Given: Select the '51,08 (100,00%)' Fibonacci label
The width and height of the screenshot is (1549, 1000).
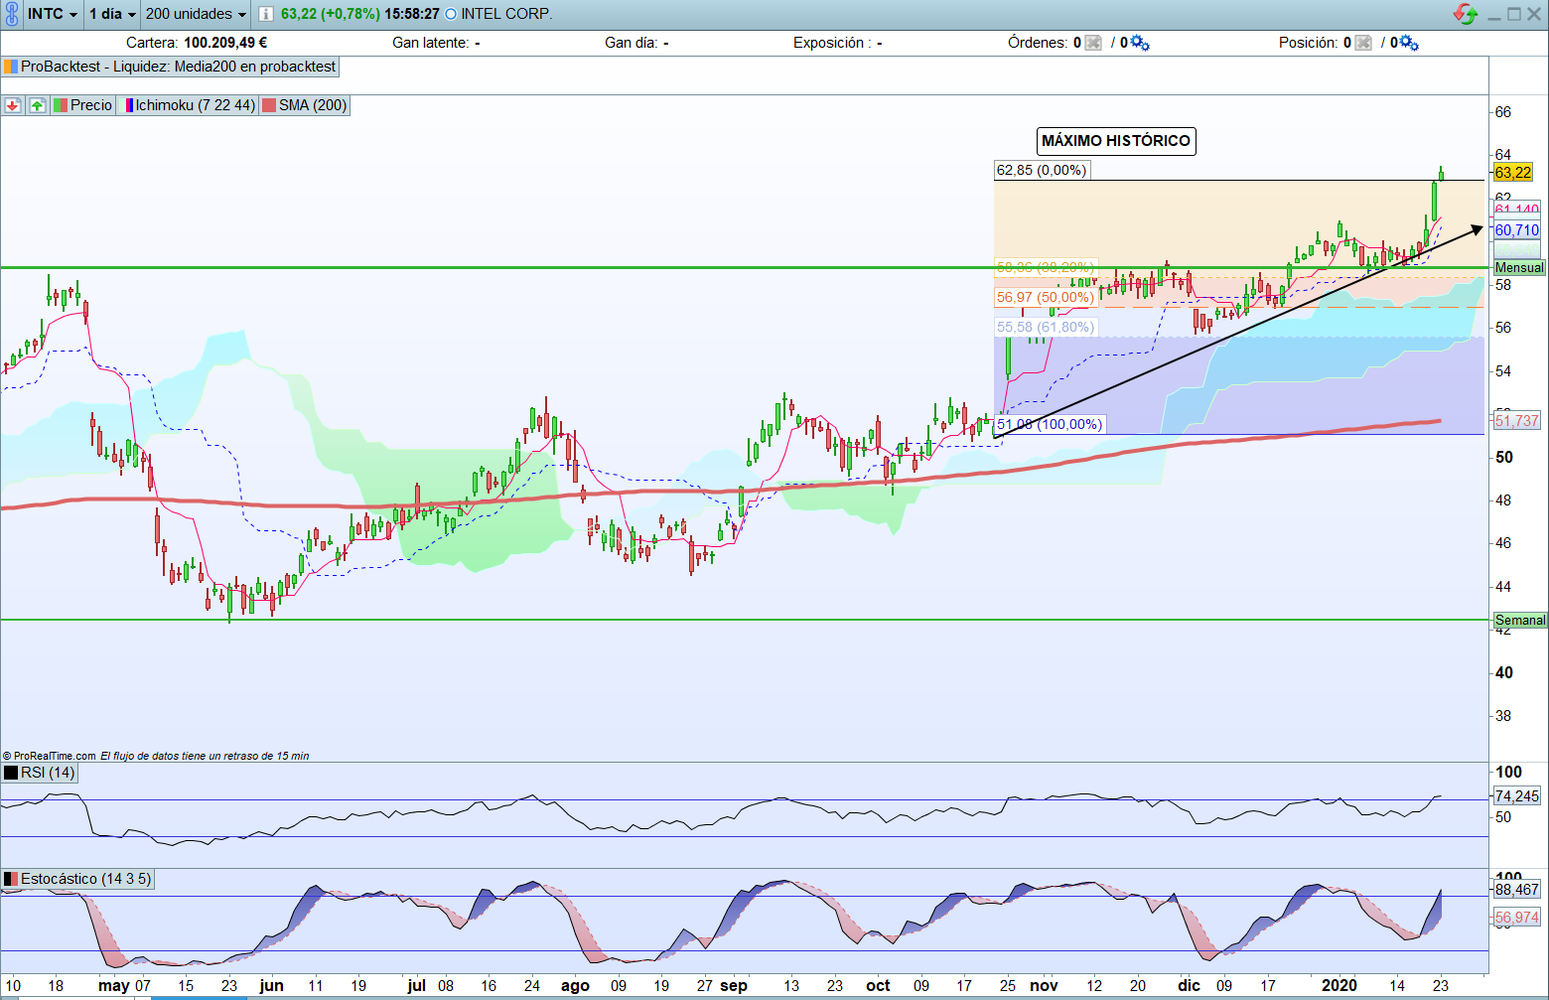Looking at the screenshot, I should tap(1049, 424).
